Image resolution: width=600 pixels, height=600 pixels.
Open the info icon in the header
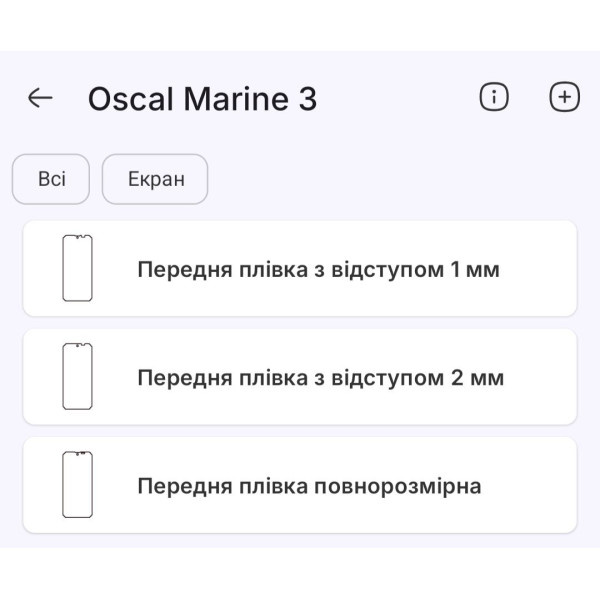(x=494, y=97)
